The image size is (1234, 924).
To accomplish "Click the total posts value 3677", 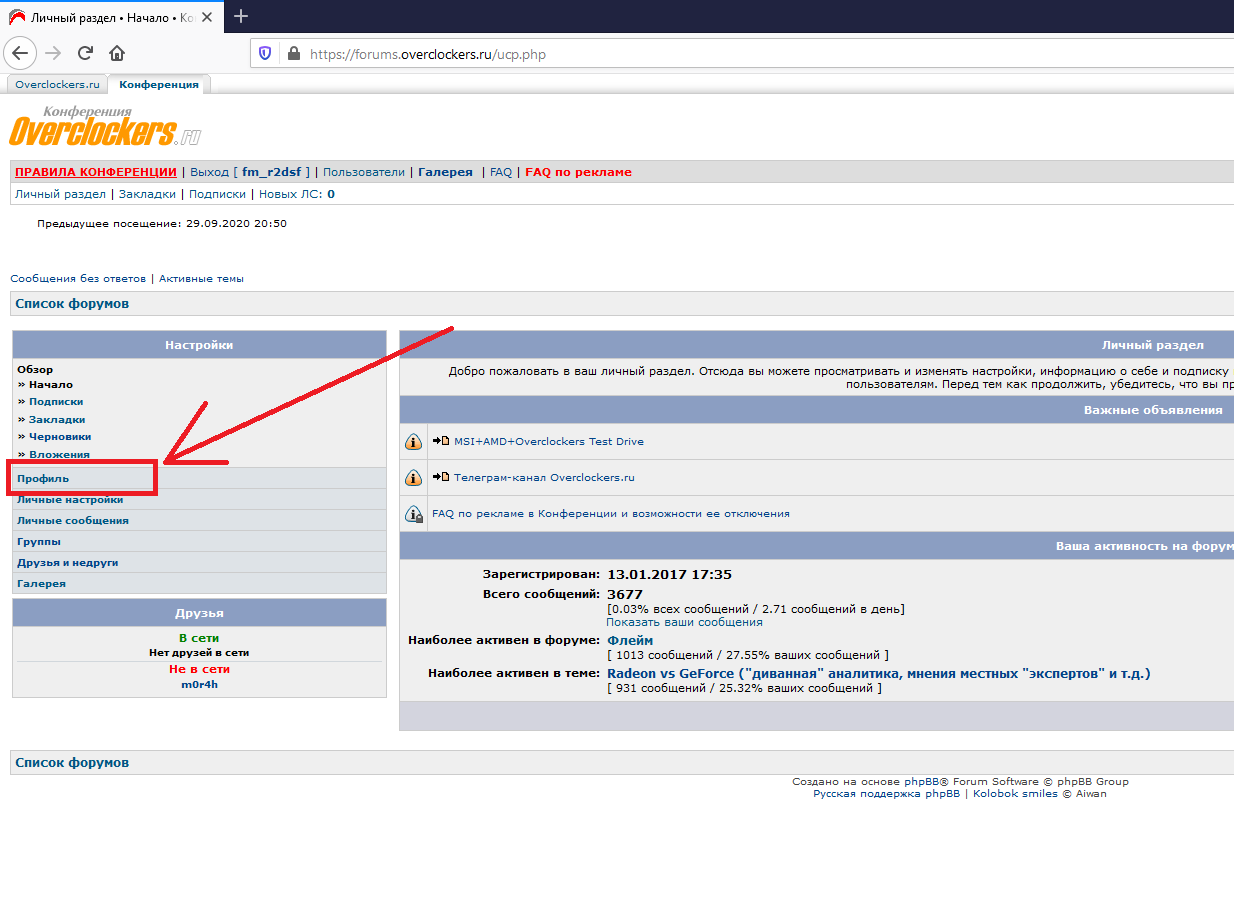I will [625, 594].
